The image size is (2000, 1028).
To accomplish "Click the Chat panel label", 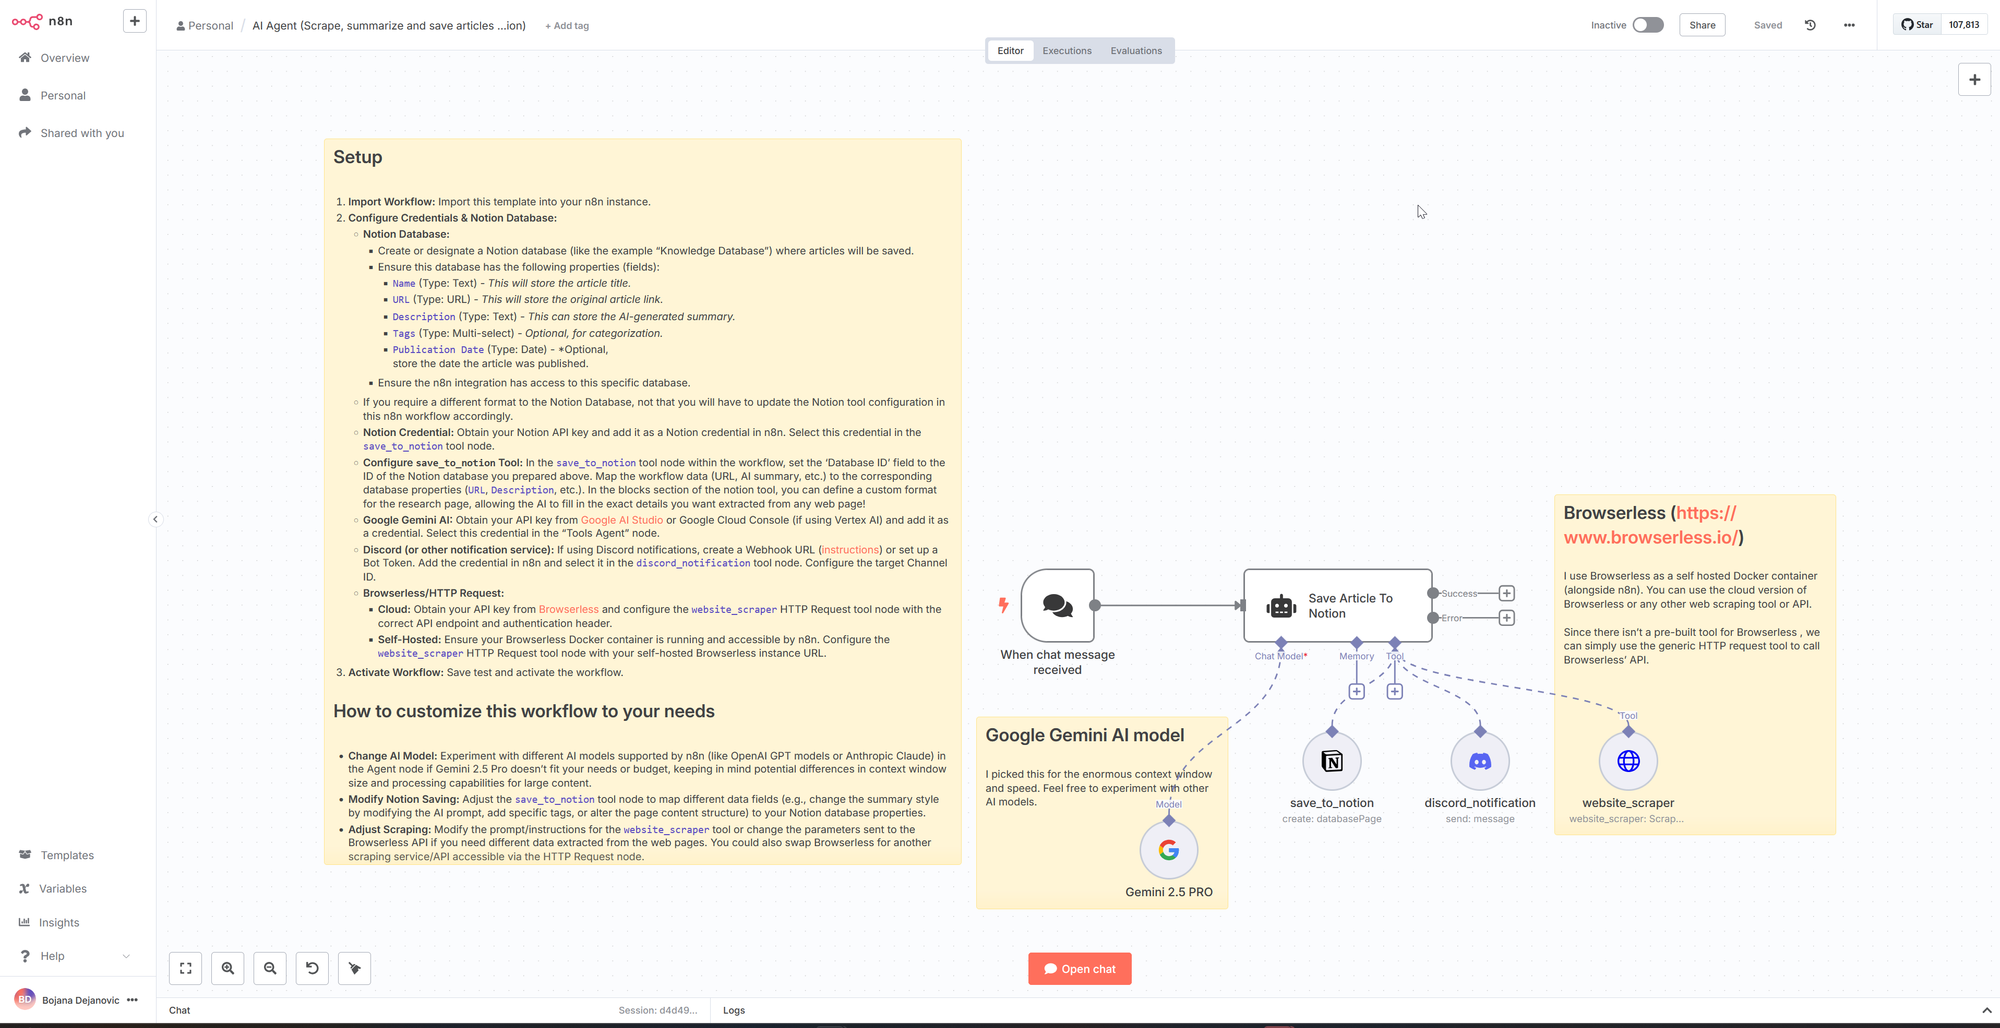I will 180,1010.
